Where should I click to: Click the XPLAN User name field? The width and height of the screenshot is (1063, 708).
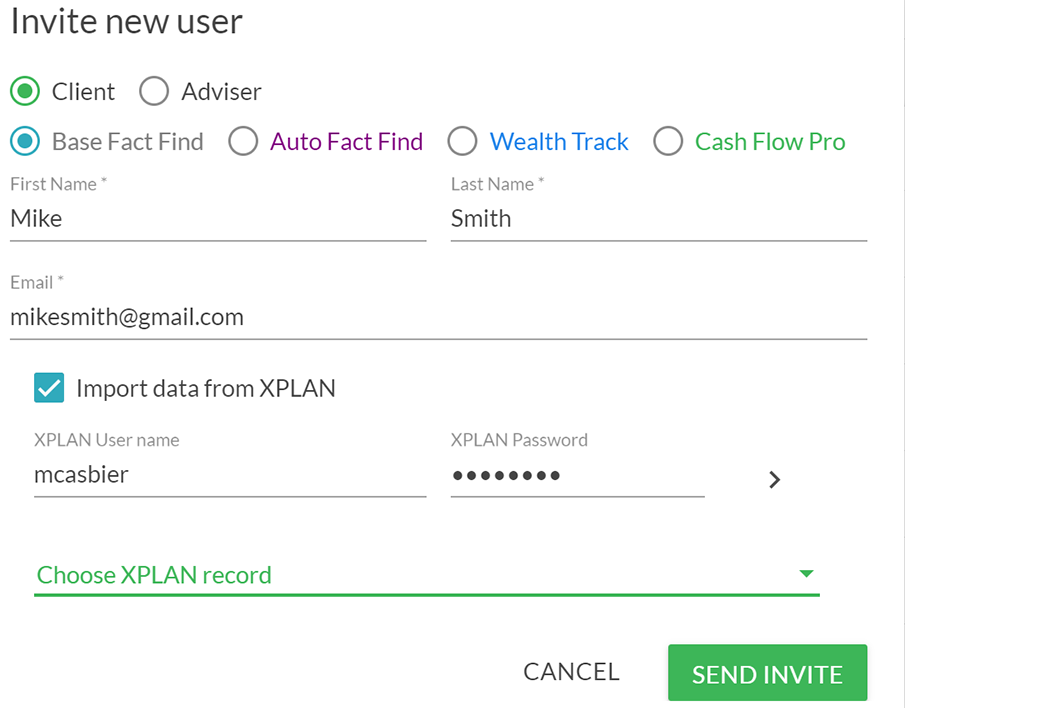[x=230, y=475]
